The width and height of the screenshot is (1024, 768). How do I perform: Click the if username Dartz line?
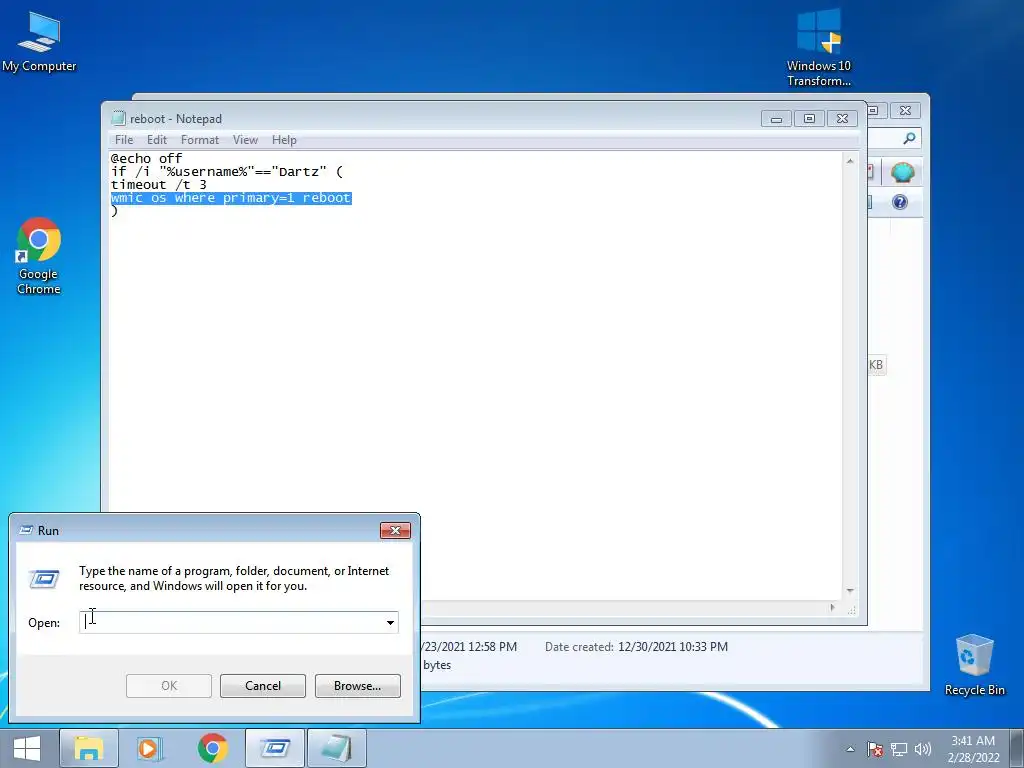(x=227, y=172)
